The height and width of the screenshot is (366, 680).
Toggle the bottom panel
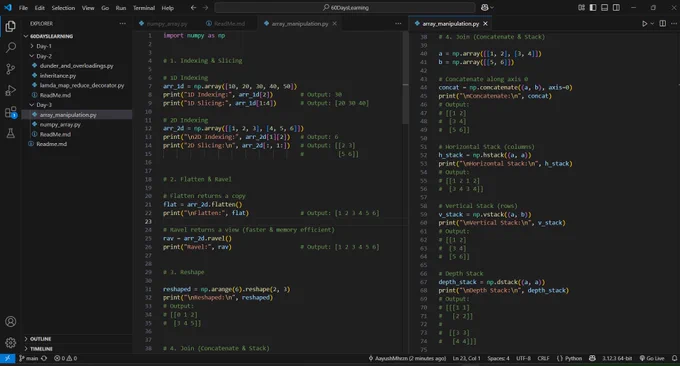point(605,7)
